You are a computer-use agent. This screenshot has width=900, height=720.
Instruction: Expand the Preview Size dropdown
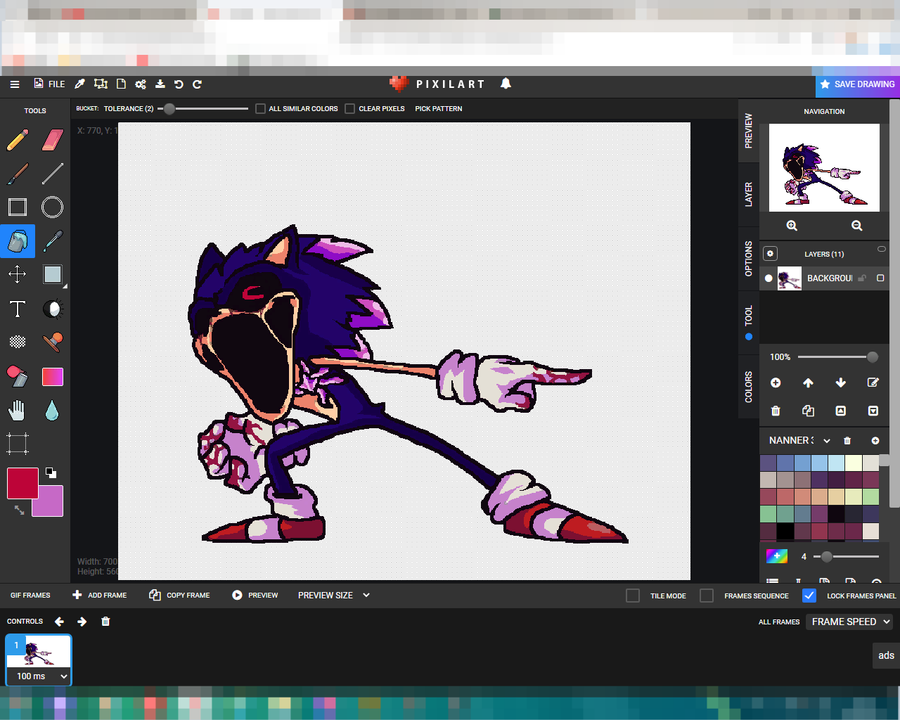point(333,595)
